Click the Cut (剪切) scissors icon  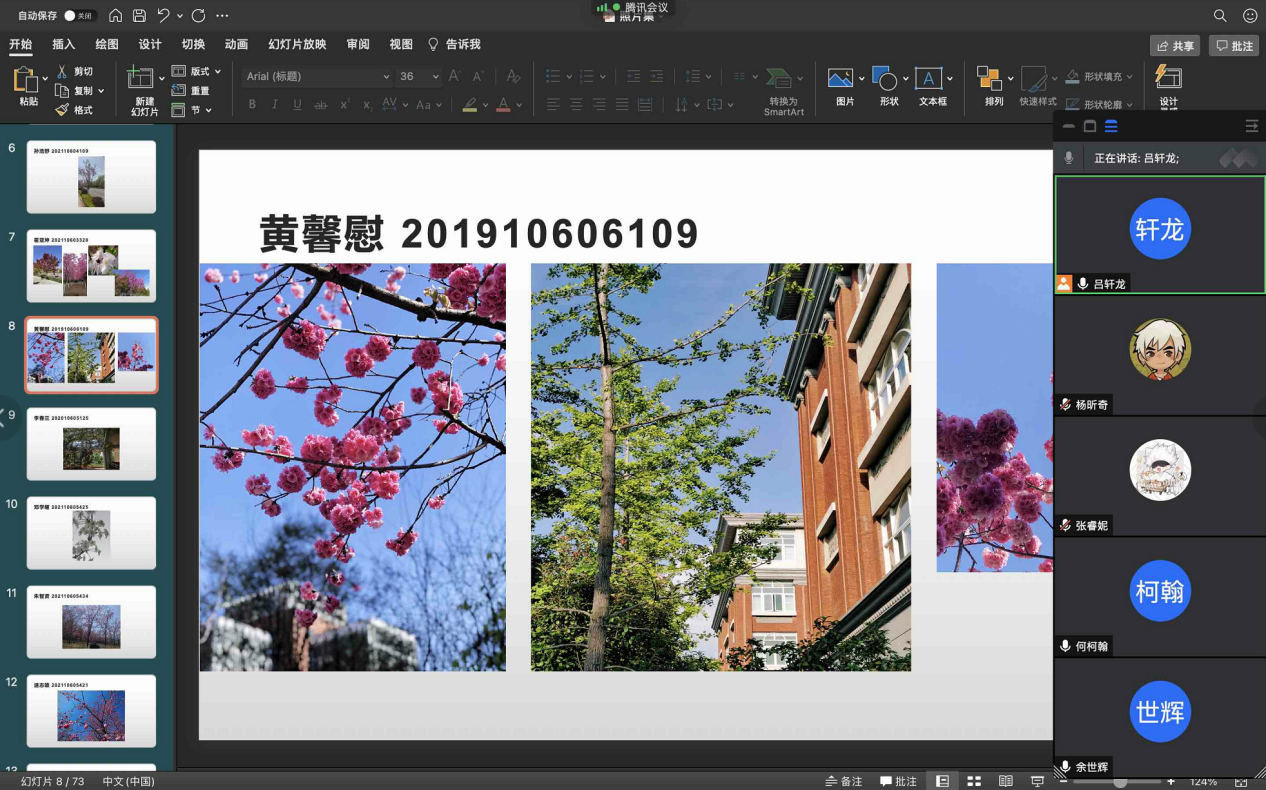[62, 72]
